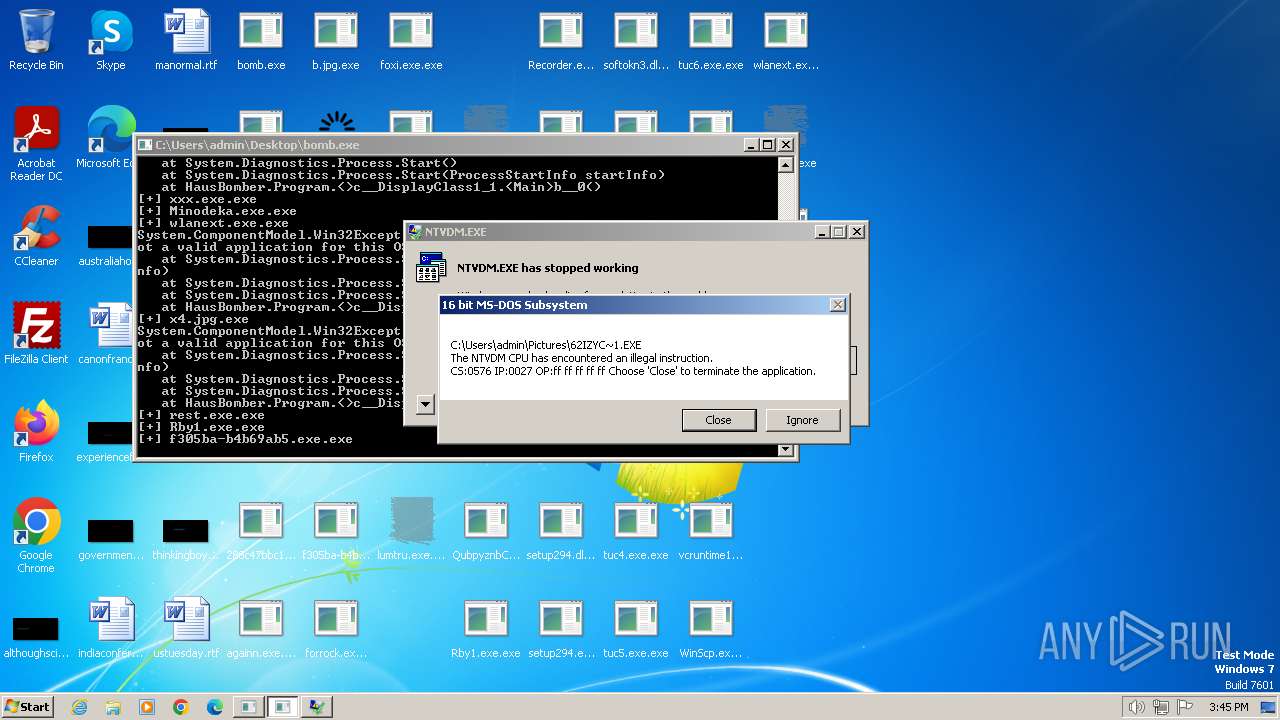Image resolution: width=1280 pixels, height=720 pixels.
Task: Select WinScp desktop icon
Action: coord(711,629)
